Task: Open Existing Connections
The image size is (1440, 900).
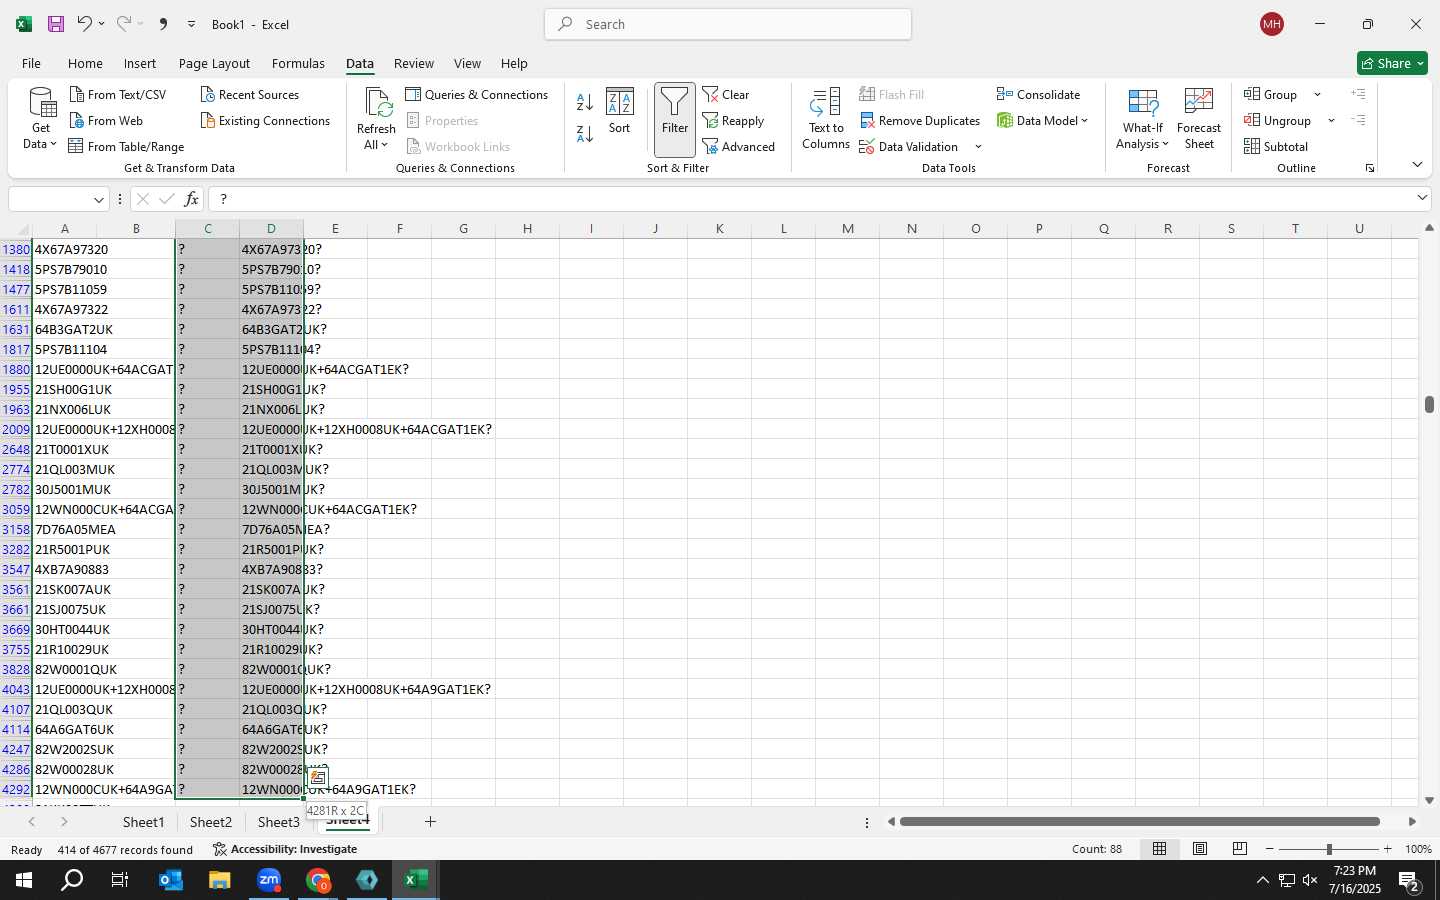Action: coord(265,120)
